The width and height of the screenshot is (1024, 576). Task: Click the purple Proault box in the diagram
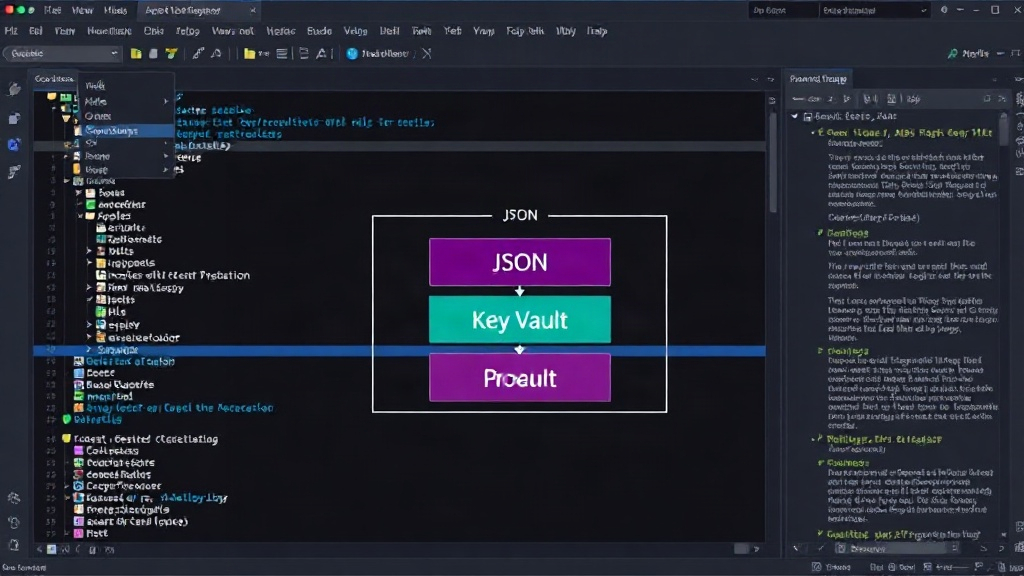[520, 377]
